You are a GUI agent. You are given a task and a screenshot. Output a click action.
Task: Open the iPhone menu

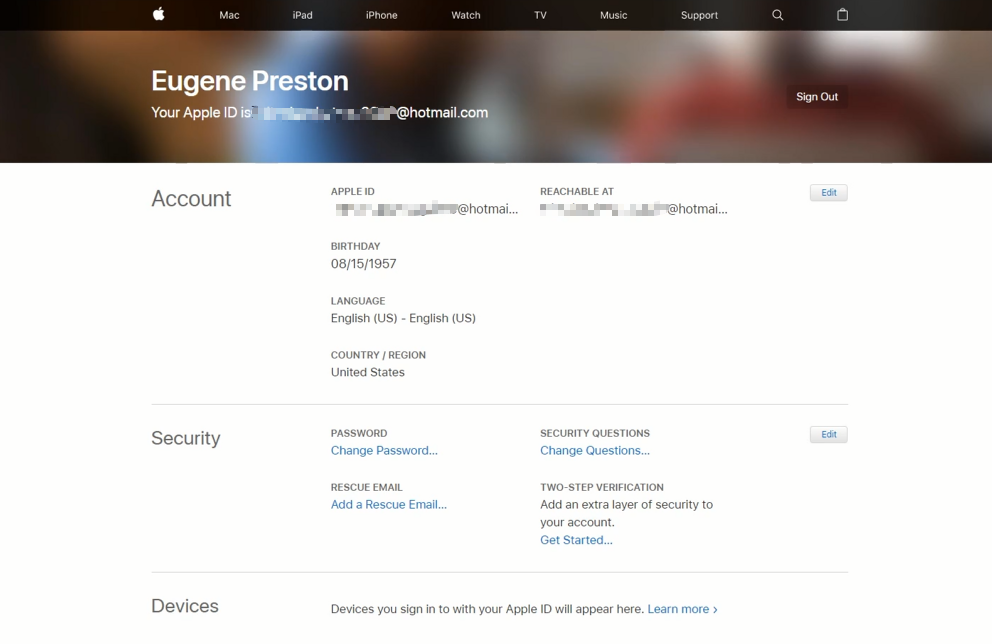coord(381,15)
